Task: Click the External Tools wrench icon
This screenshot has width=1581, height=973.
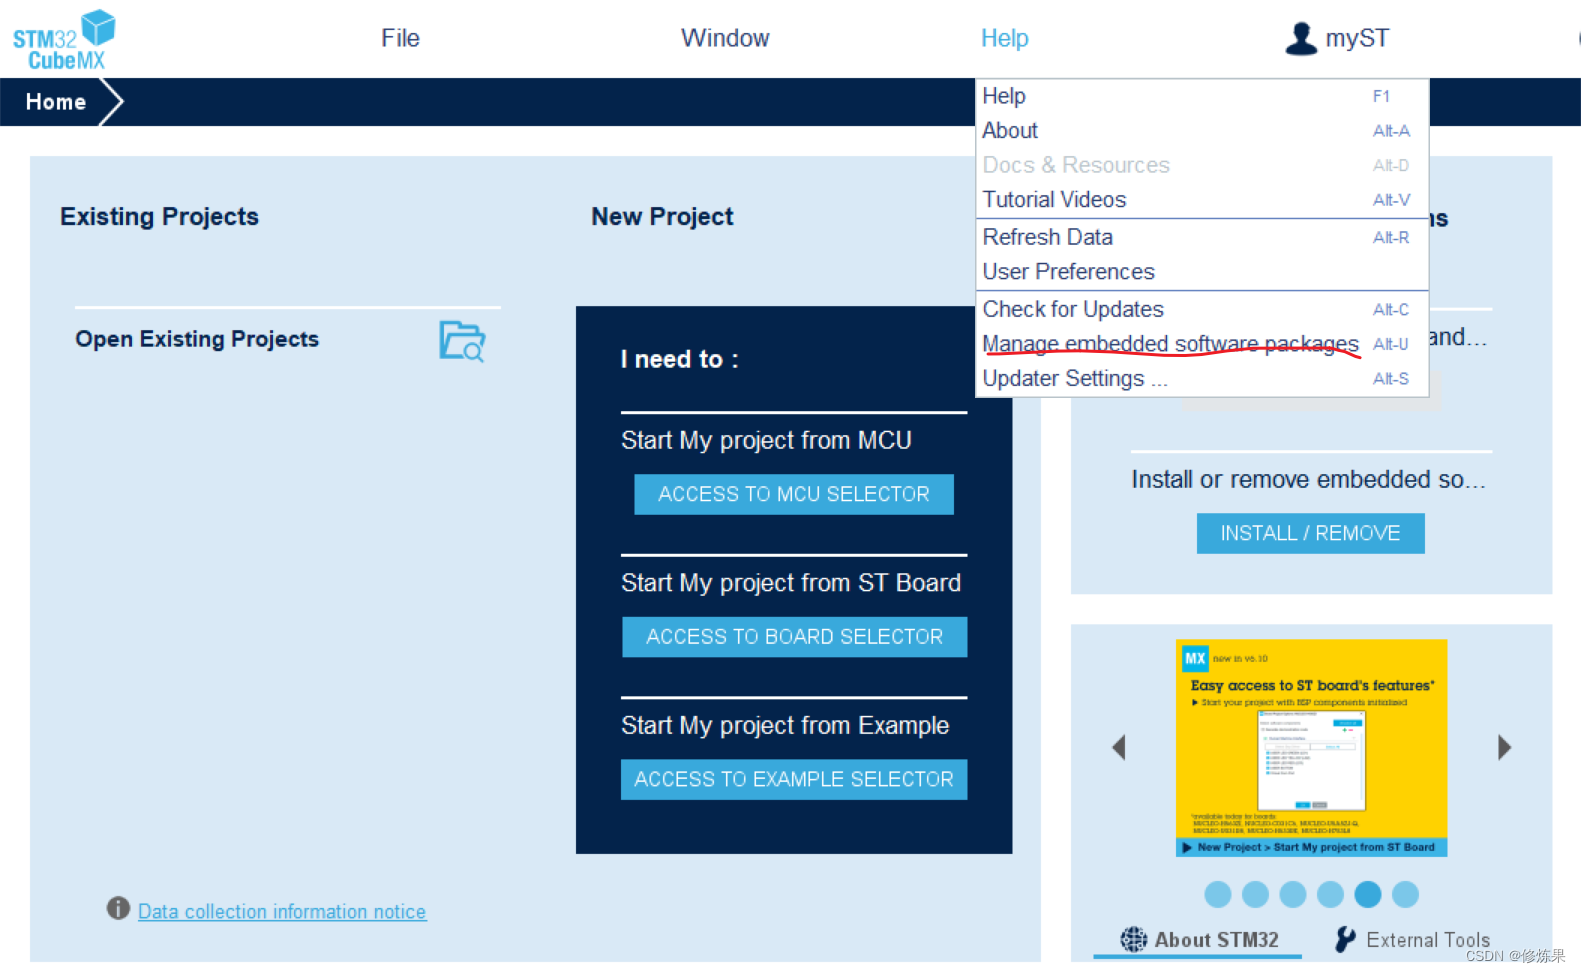Action: pos(1346,939)
